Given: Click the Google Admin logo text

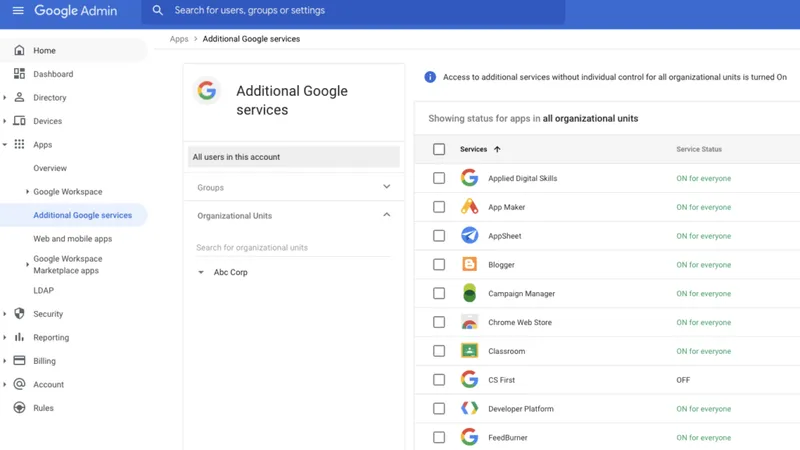Looking at the screenshot, I should [76, 10].
